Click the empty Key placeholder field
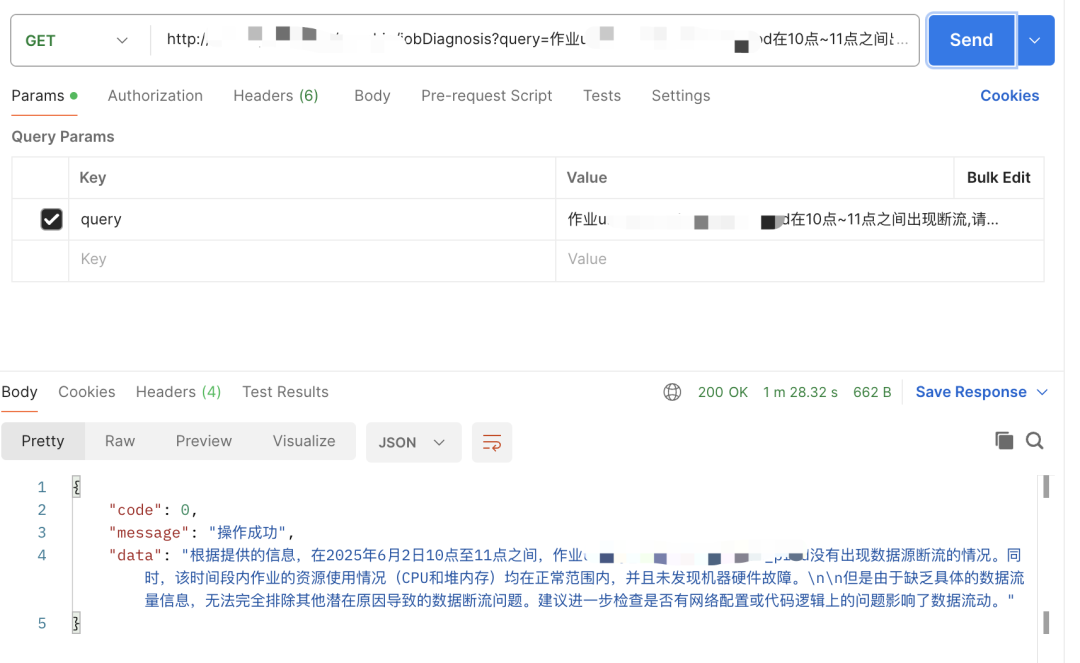Screen dimensions: 1080x663 pos(312,260)
